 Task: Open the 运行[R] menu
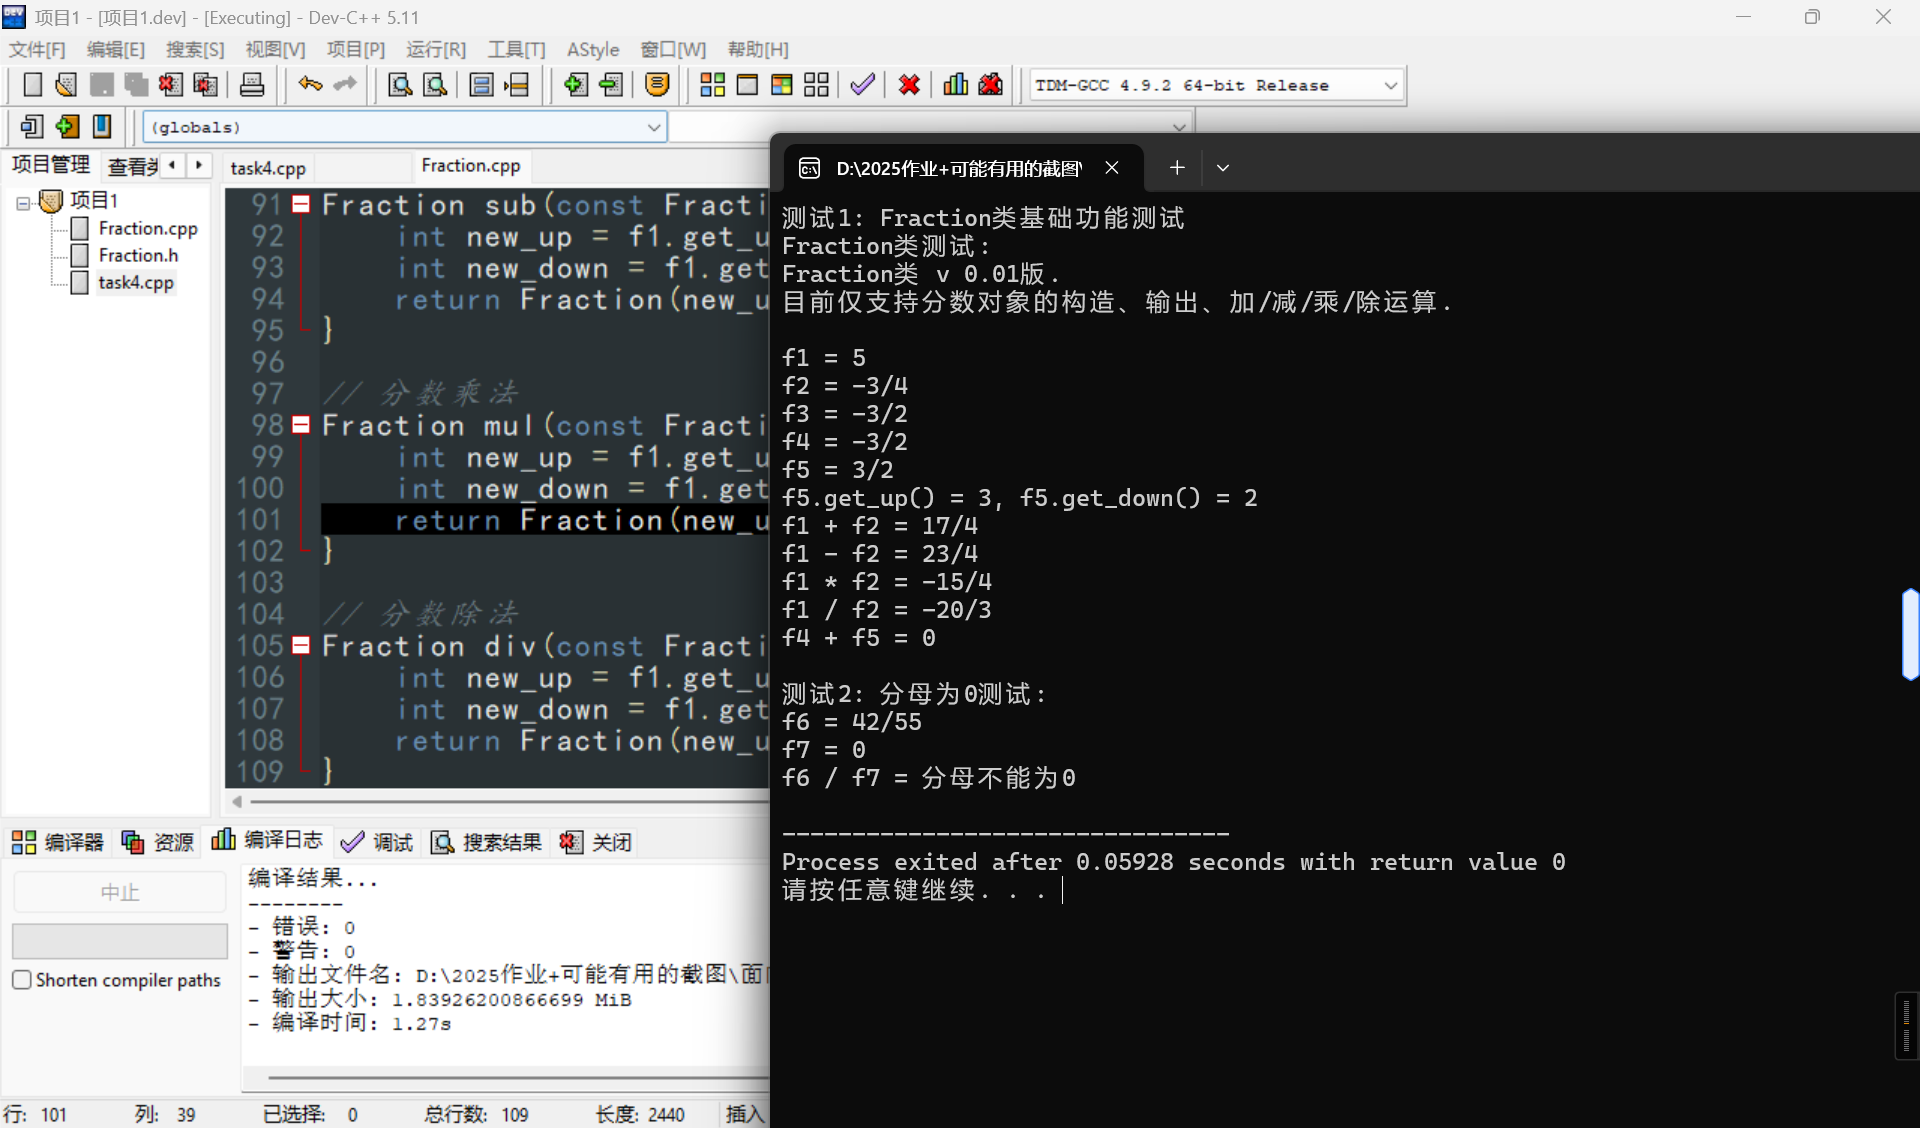(435, 50)
